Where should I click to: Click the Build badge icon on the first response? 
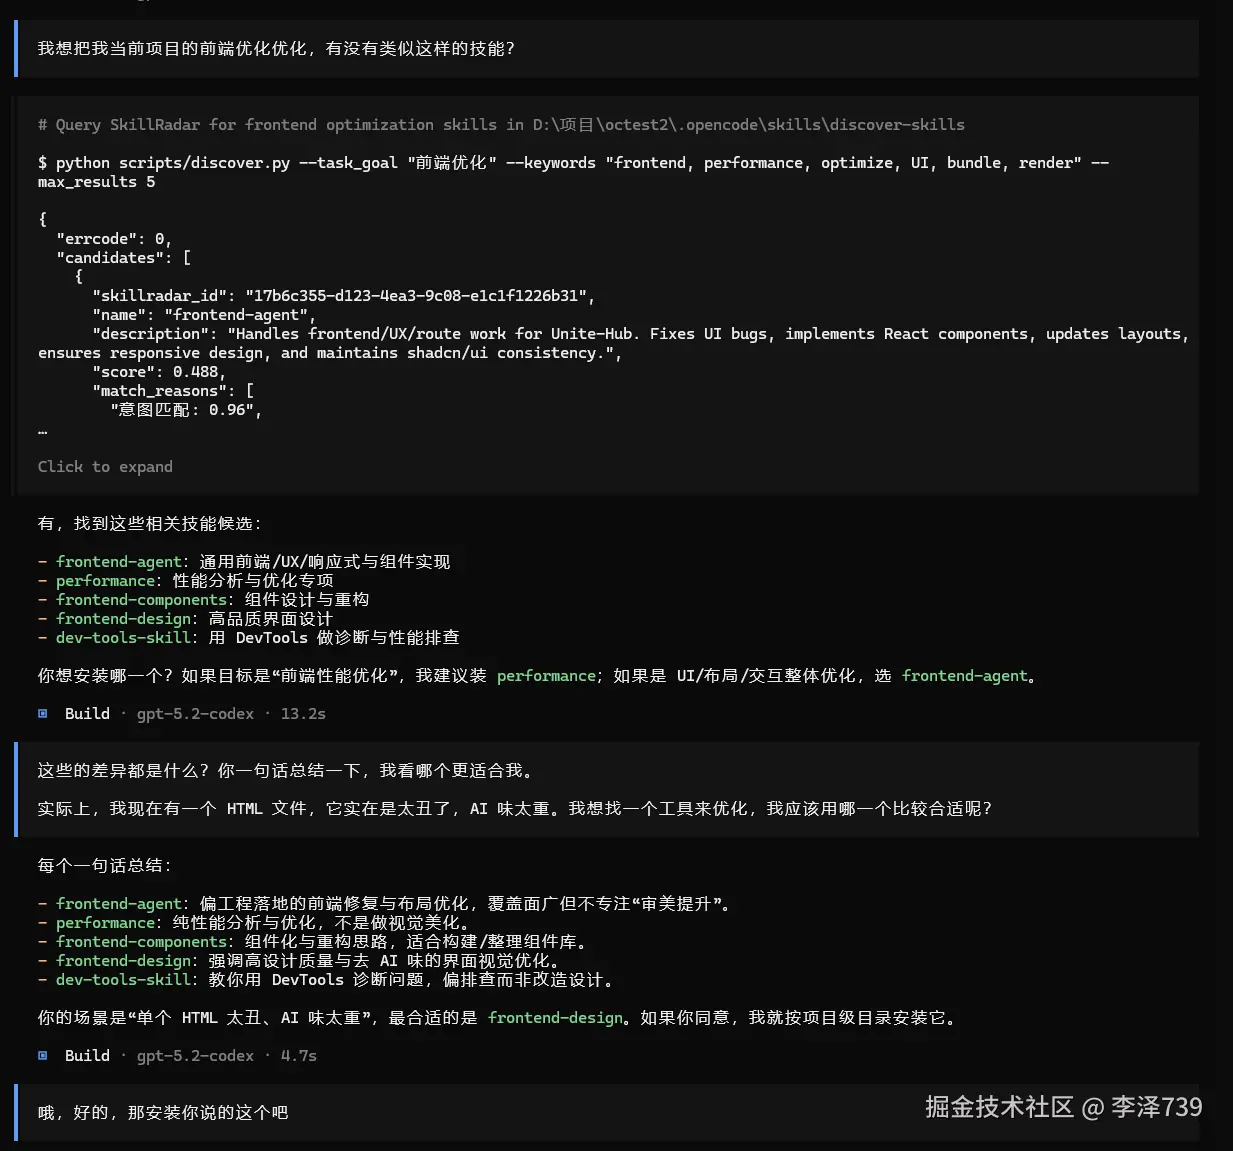[42, 713]
